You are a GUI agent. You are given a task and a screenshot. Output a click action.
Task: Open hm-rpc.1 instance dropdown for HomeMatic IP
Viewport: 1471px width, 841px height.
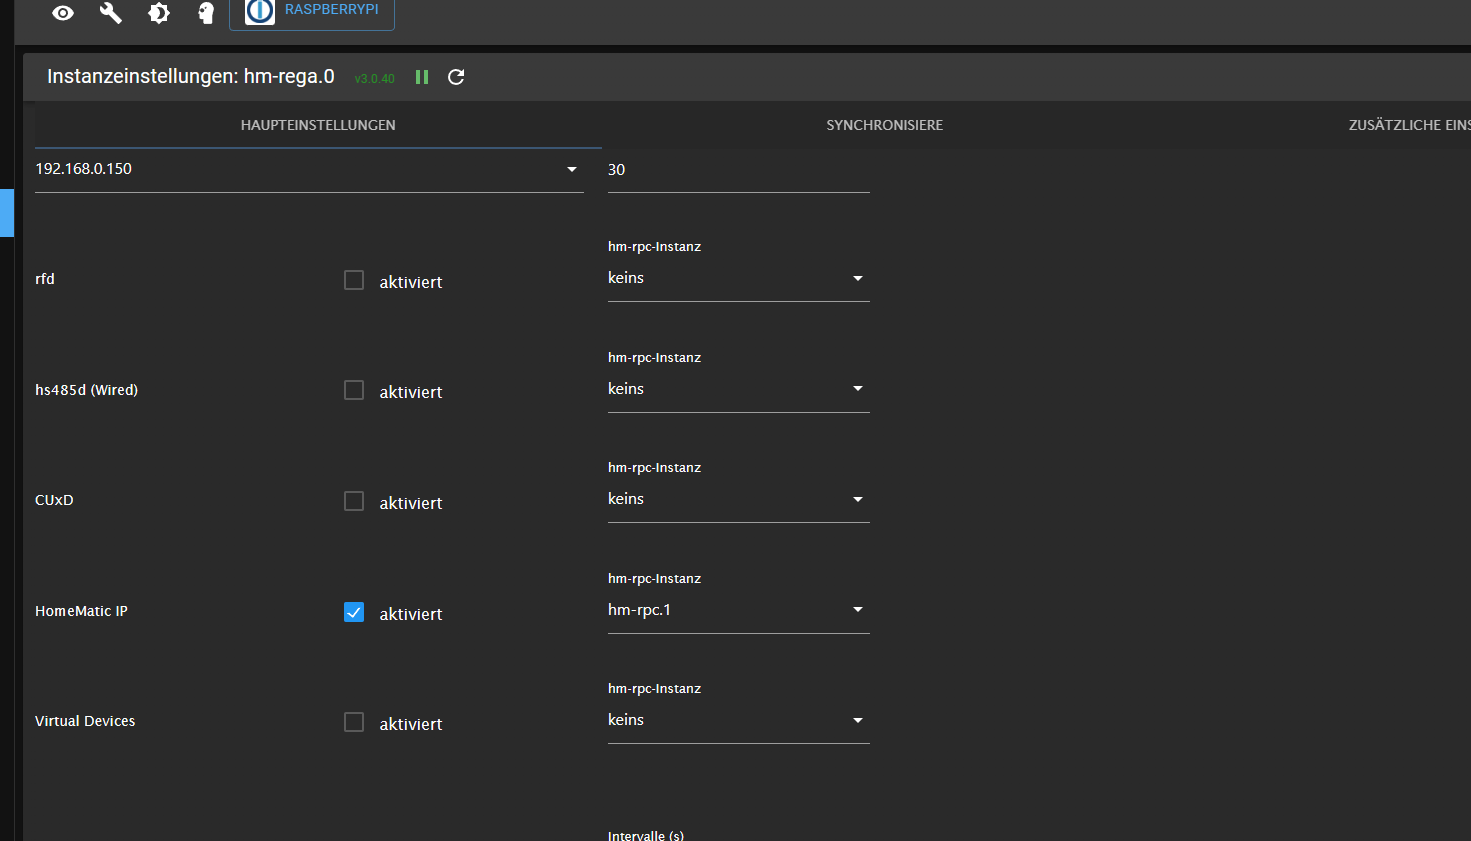coord(739,610)
